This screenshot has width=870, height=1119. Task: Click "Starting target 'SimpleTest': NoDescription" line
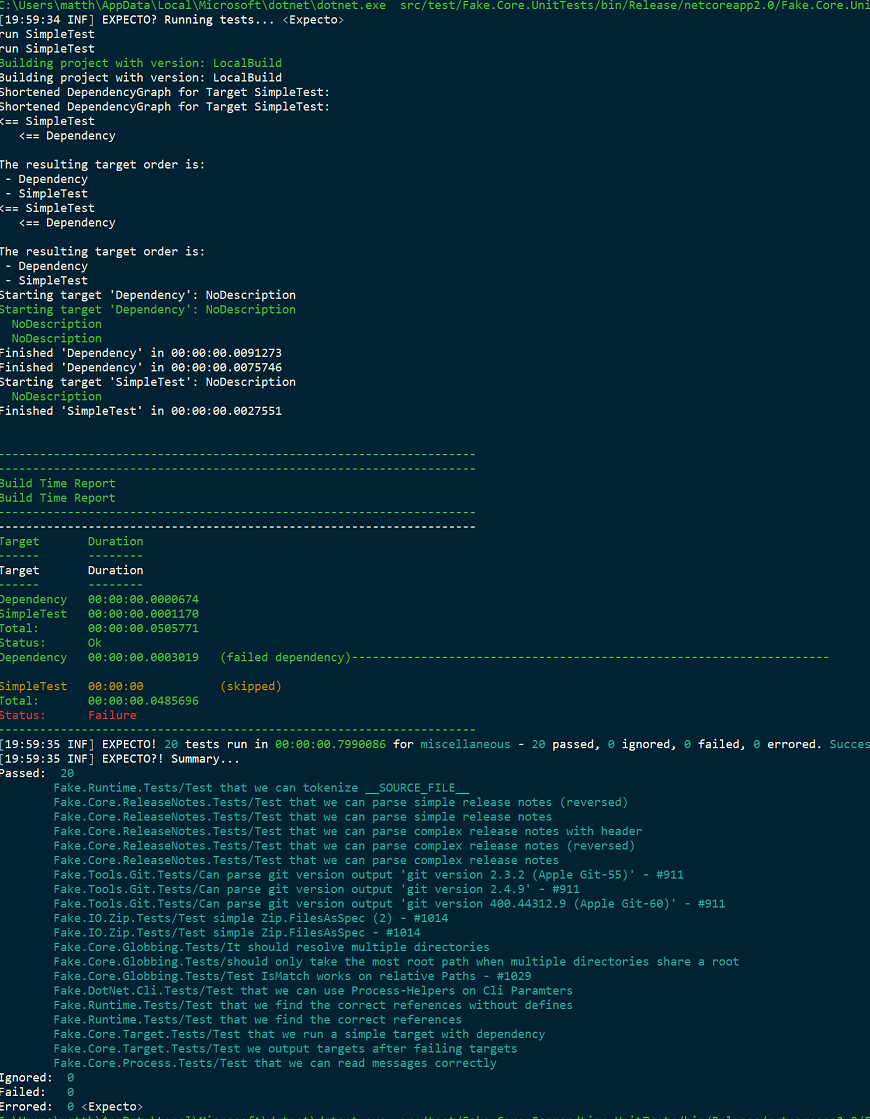click(148, 382)
